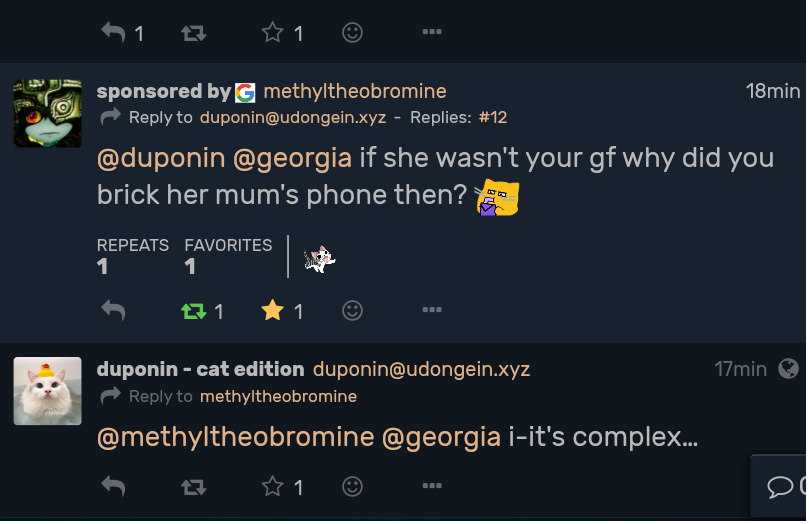Open reply #12 link
Viewport: 809px width, 524px height.
point(493,118)
